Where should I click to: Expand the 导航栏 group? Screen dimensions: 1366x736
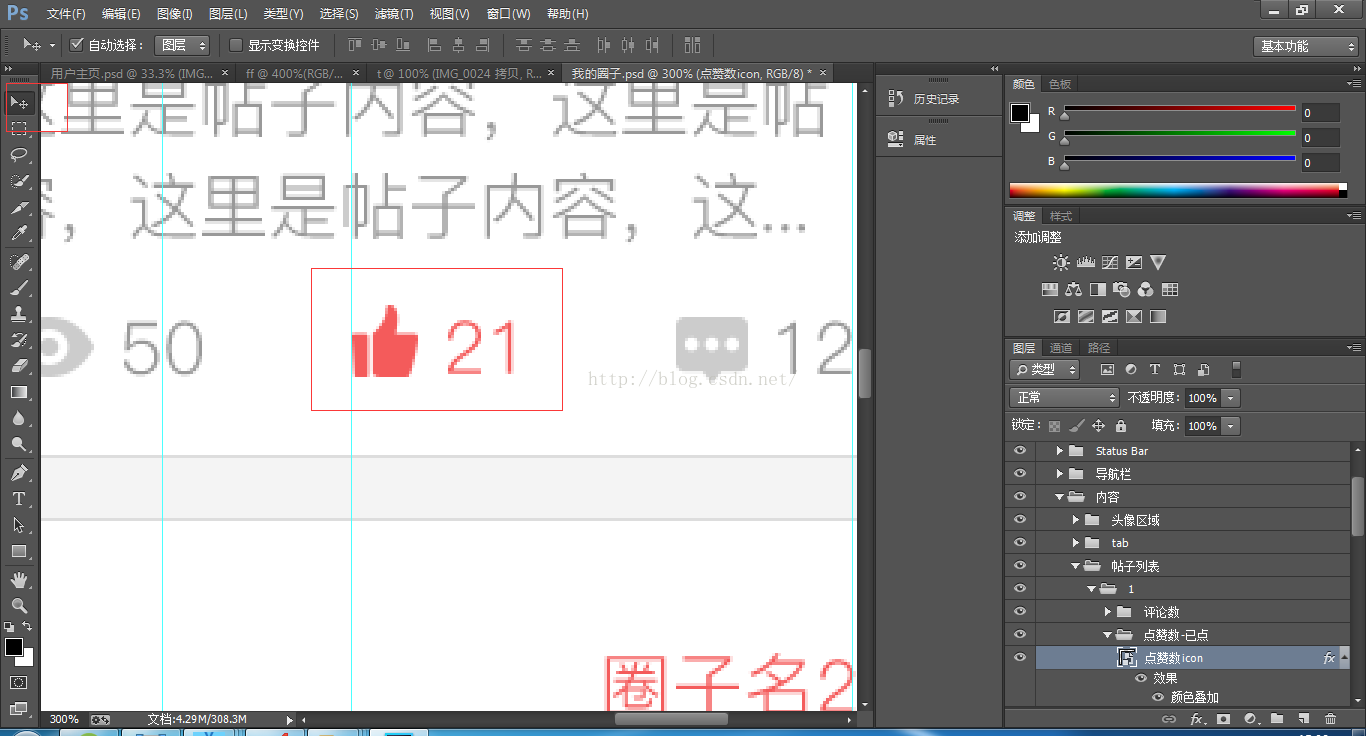1059,474
